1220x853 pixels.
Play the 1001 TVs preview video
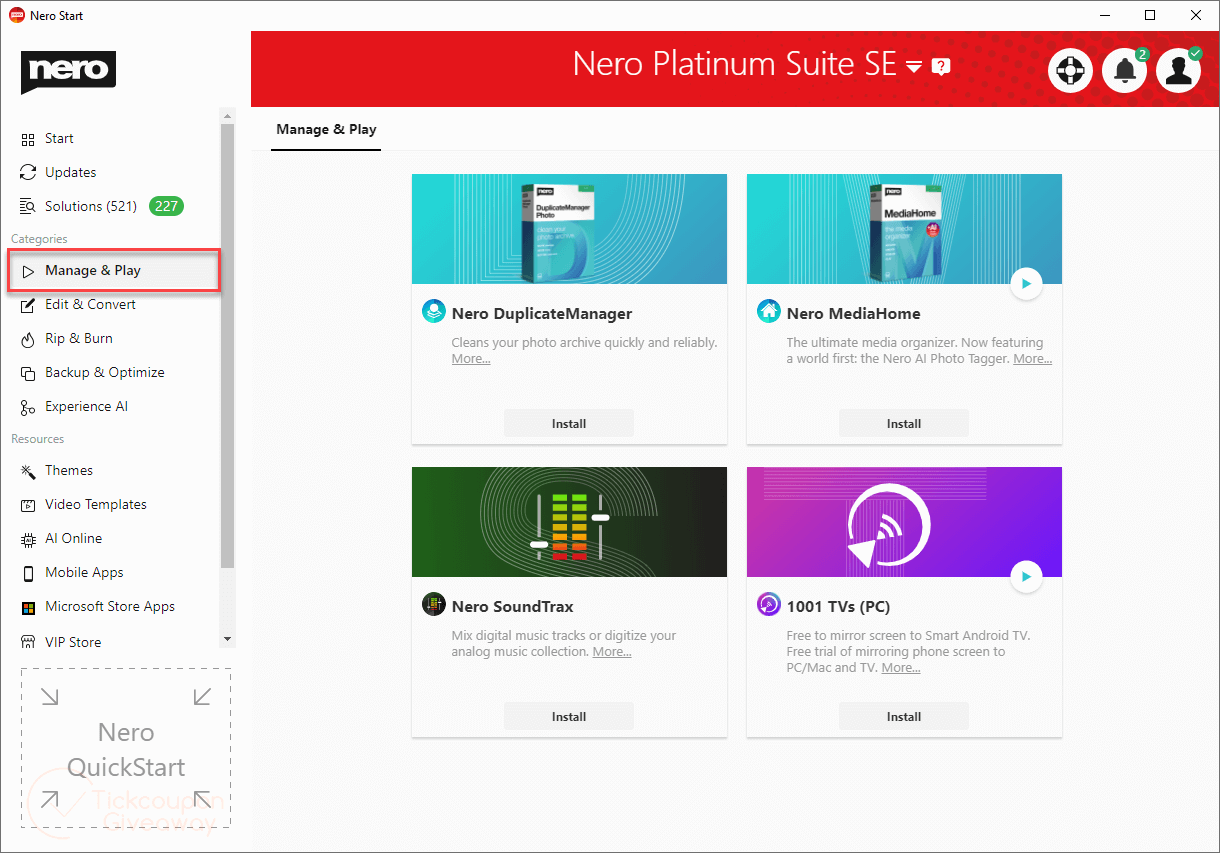1026,577
